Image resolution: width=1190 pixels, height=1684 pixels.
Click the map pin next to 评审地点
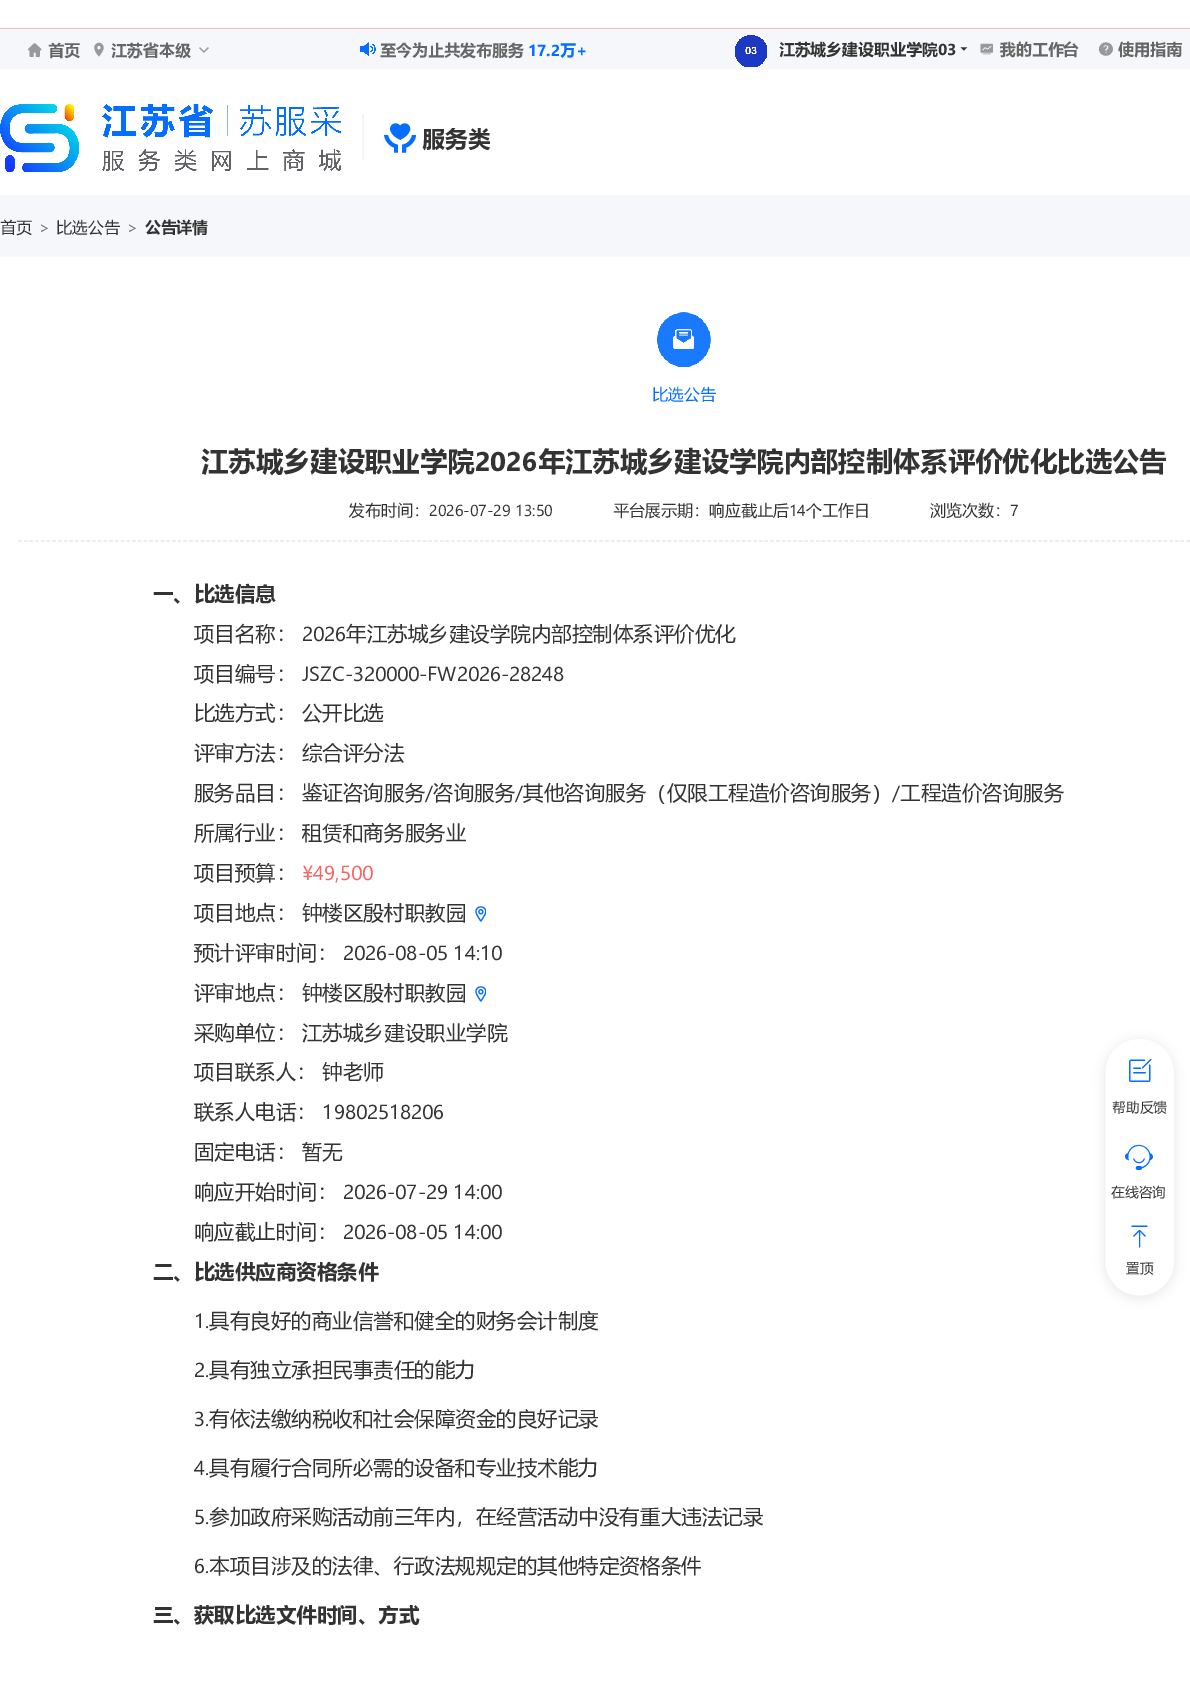pyautogui.click(x=481, y=994)
